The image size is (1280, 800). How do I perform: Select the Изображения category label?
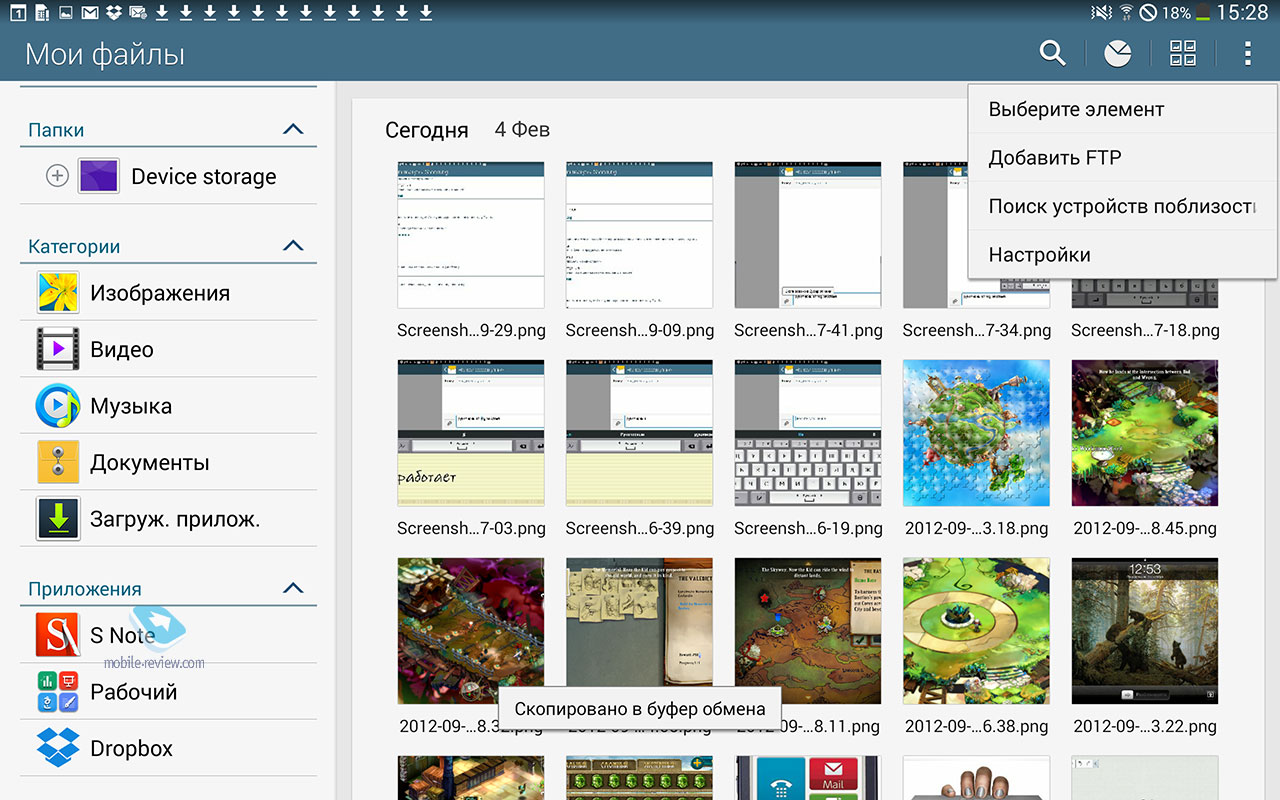[x=160, y=293]
